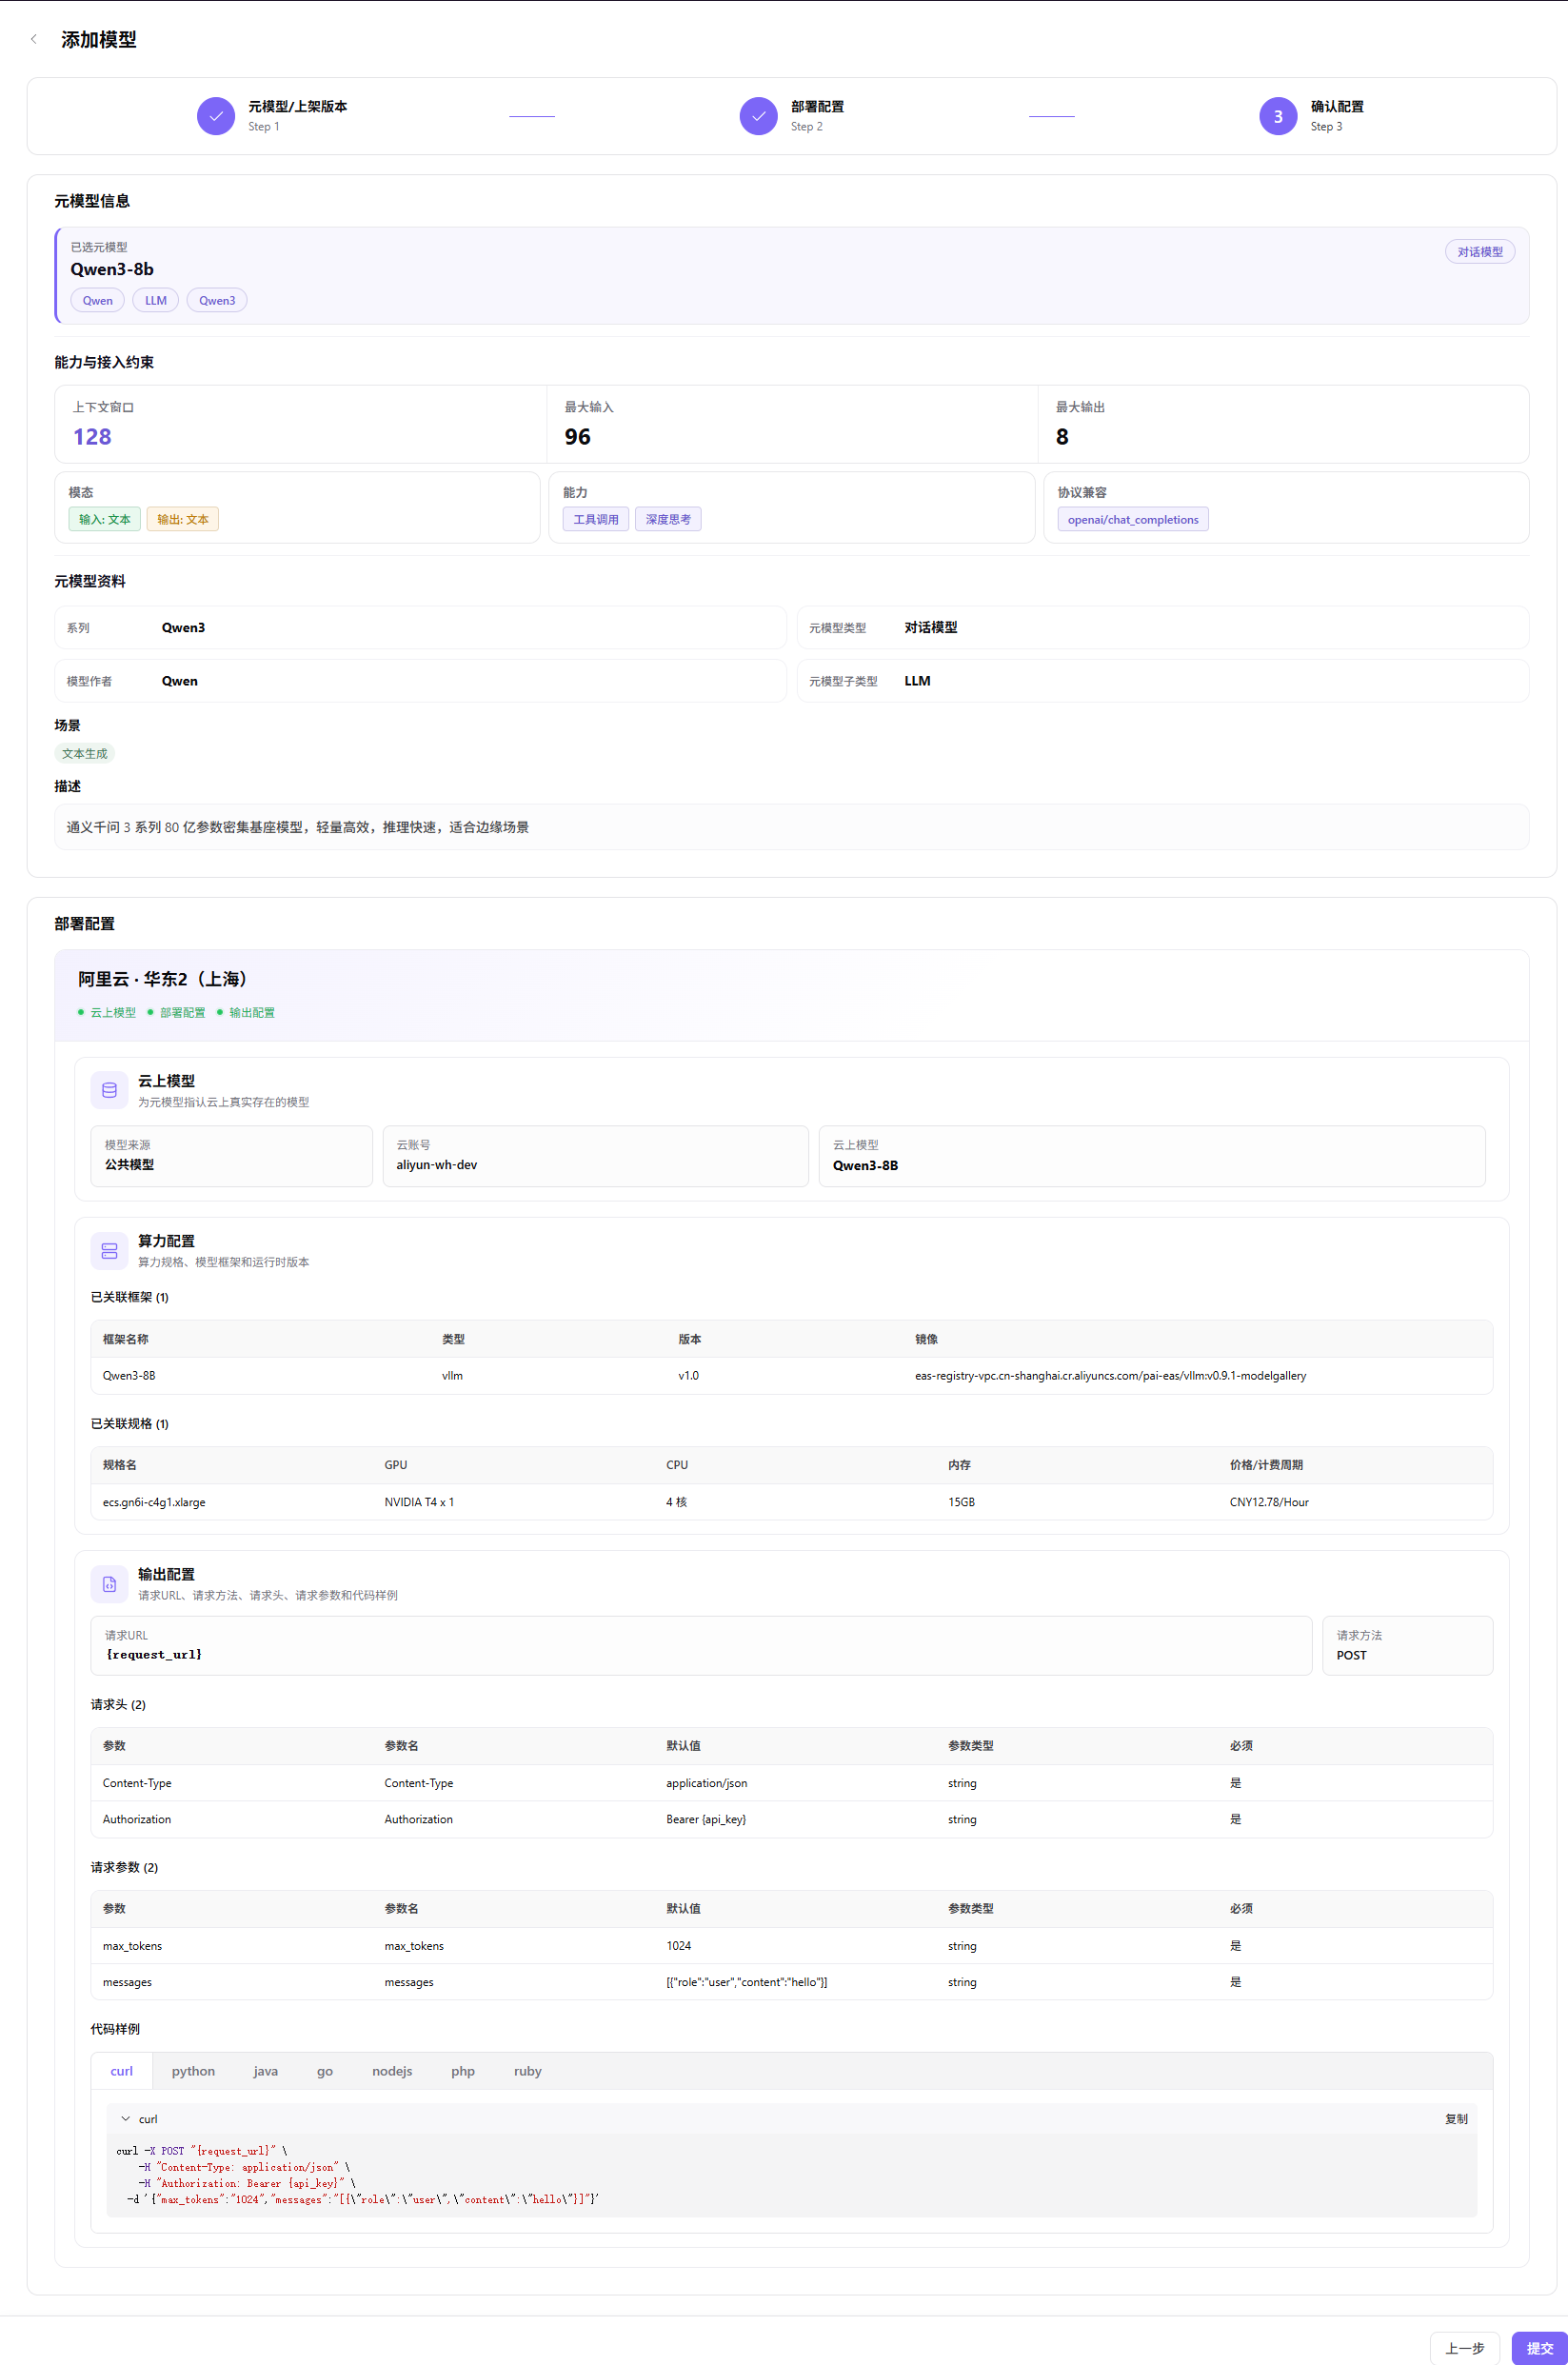Image resolution: width=1568 pixels, height=2365 pixels.
Task: Click the 算力配置 server icon
Action: [110, 1250]
